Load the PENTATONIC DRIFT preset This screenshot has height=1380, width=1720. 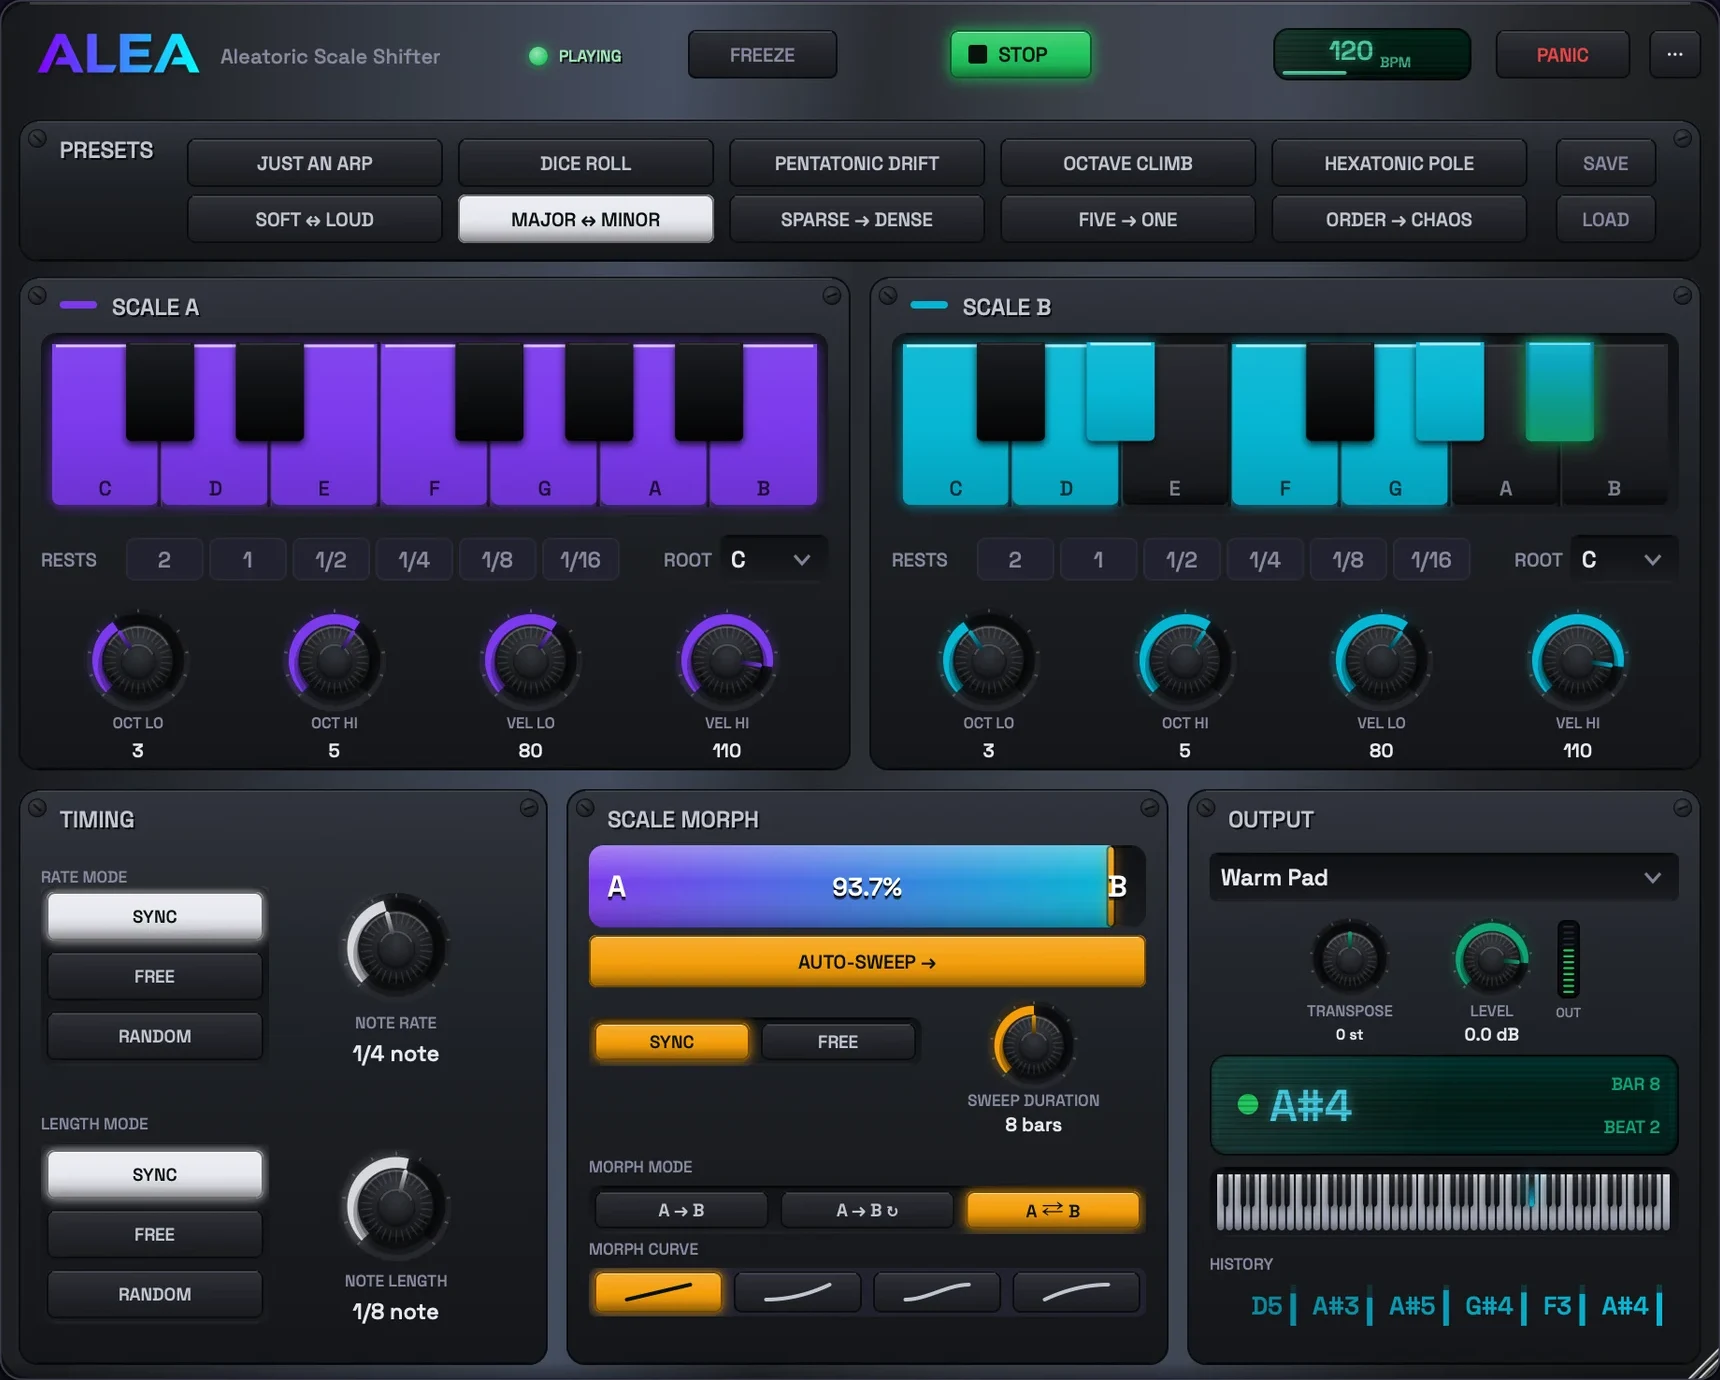click(856, 163)
